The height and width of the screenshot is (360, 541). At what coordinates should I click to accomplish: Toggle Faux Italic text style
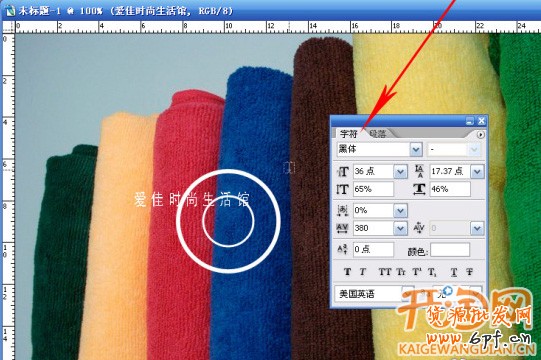tap(363, 272)
